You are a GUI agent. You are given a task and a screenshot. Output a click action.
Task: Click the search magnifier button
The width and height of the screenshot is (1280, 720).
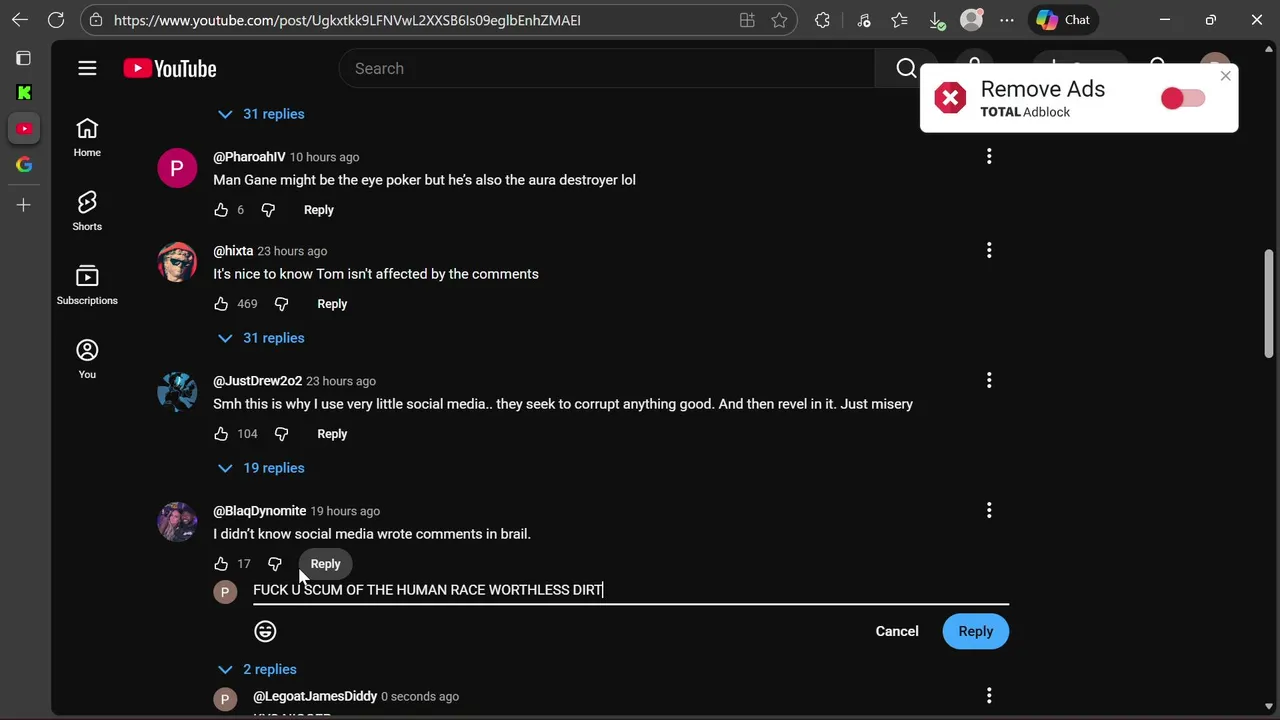click(x=906, y=68)
